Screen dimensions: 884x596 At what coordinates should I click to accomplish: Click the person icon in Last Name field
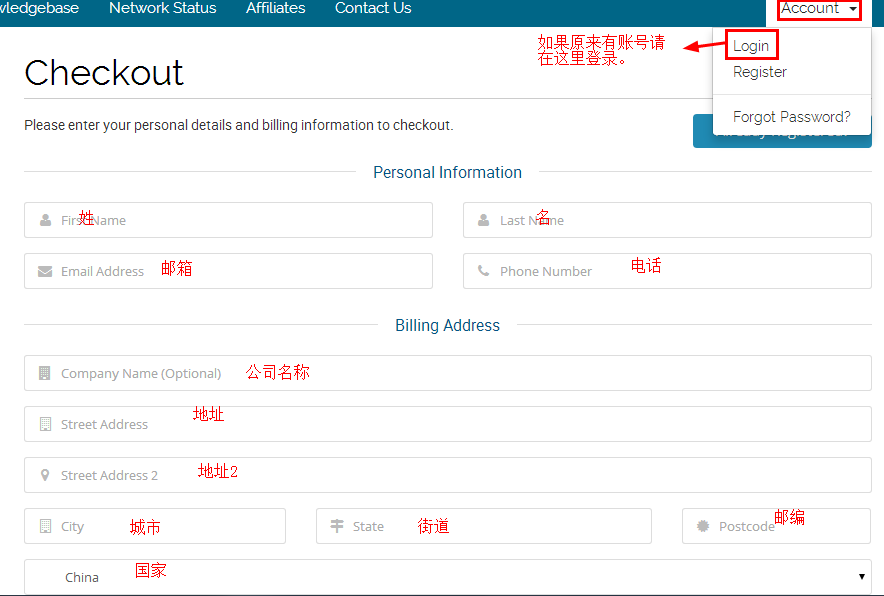484,220
